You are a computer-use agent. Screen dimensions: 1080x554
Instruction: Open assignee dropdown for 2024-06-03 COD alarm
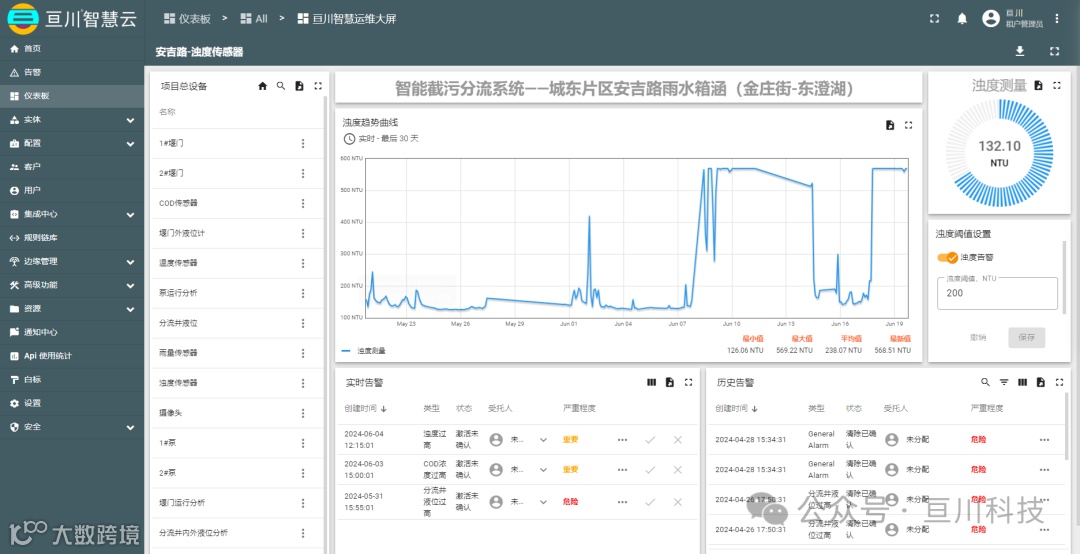543,469
